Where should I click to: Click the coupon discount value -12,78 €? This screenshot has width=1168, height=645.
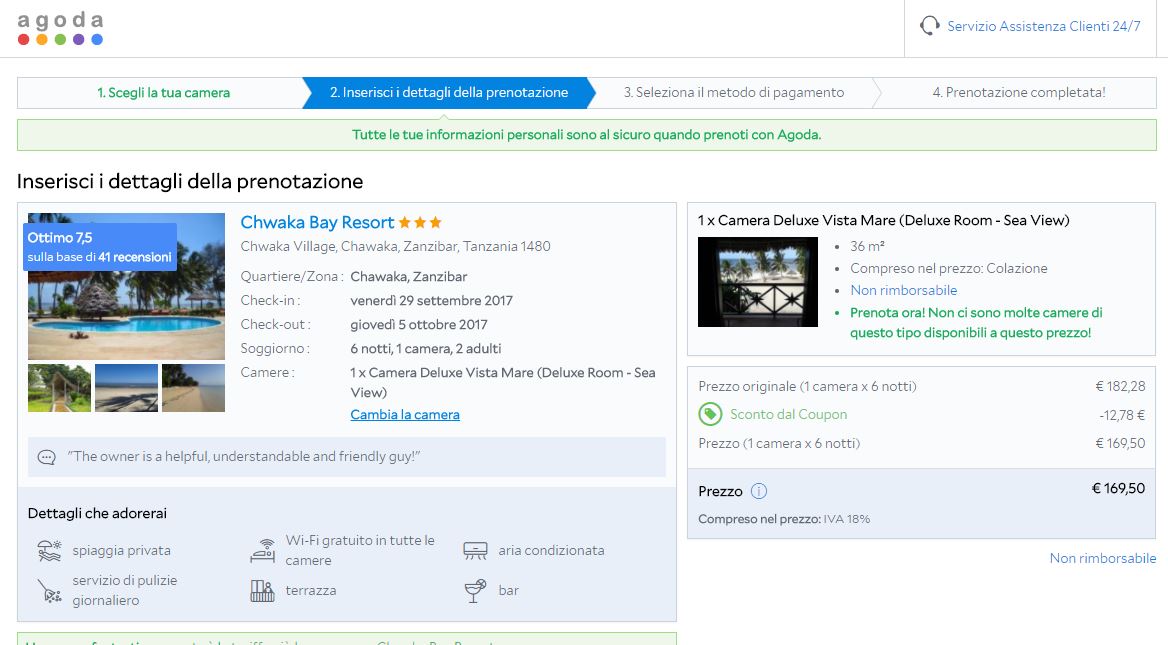click(1122, 415)
